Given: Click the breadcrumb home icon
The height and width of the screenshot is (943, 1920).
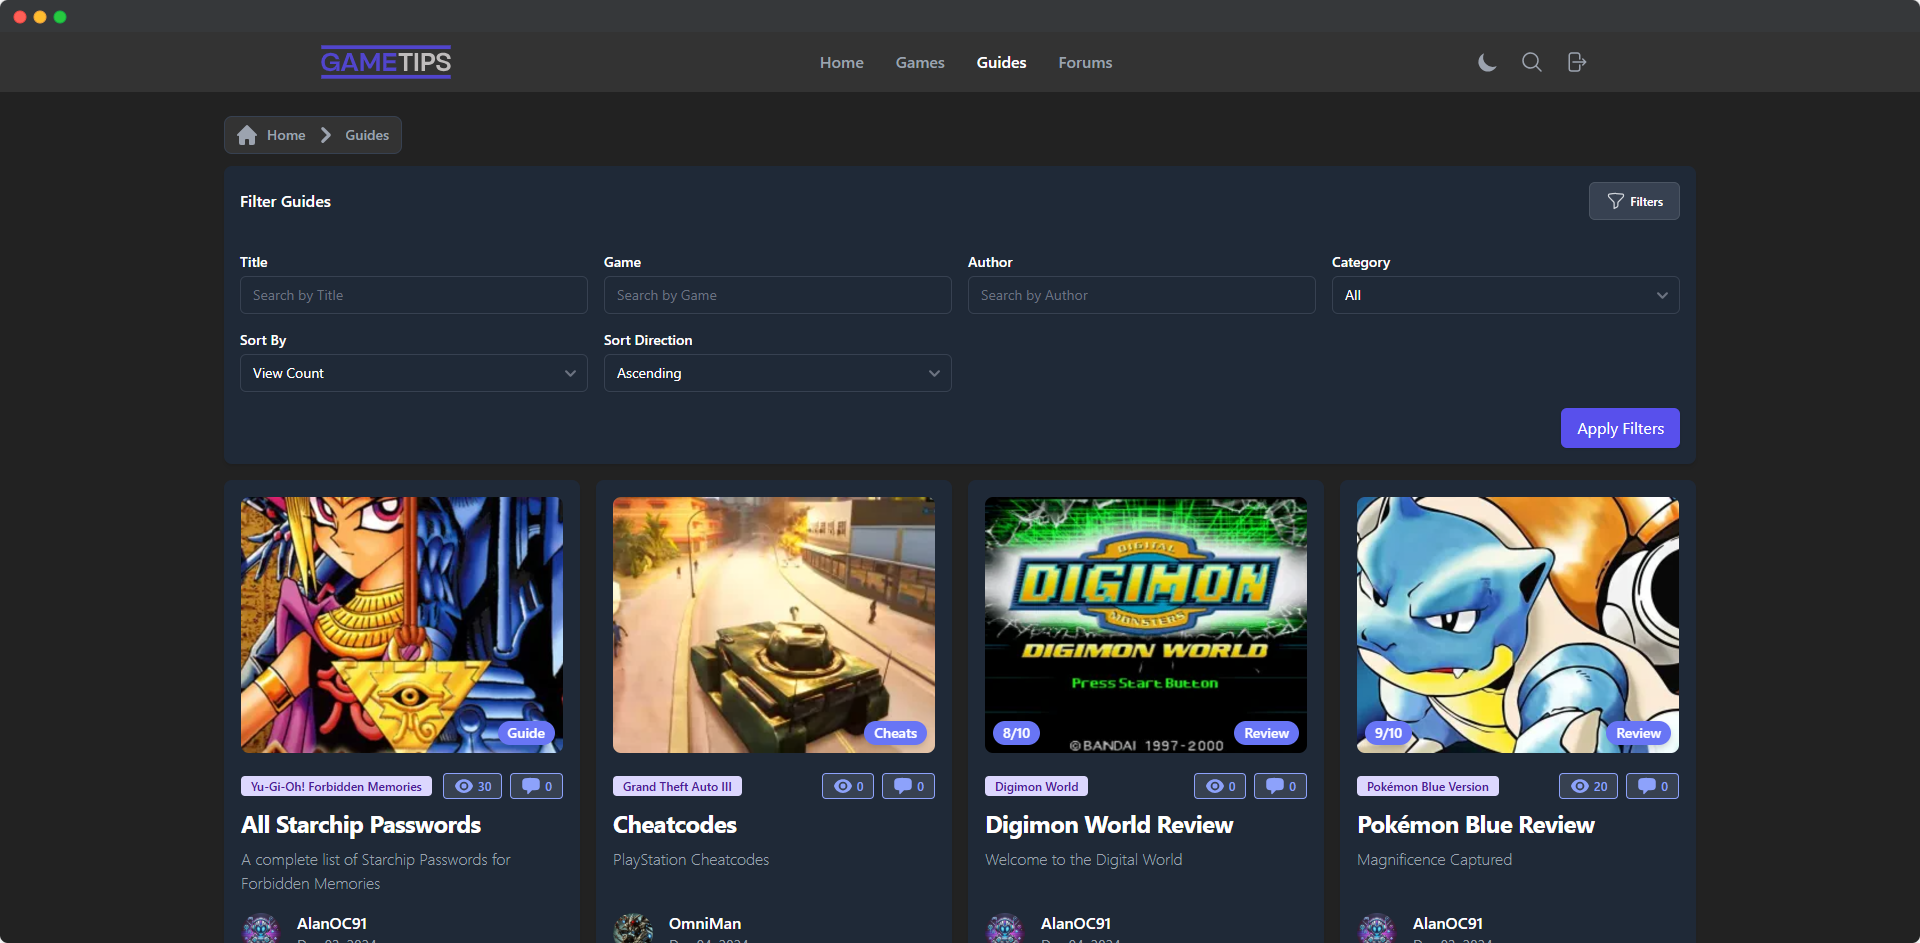Looking at the screenshot, I should 247,135.
